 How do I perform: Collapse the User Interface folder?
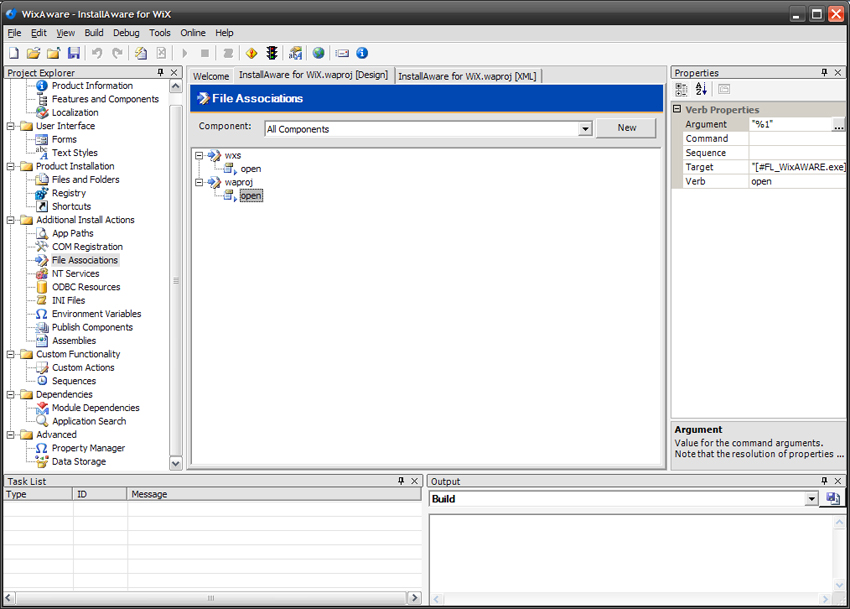coord(11,126)
